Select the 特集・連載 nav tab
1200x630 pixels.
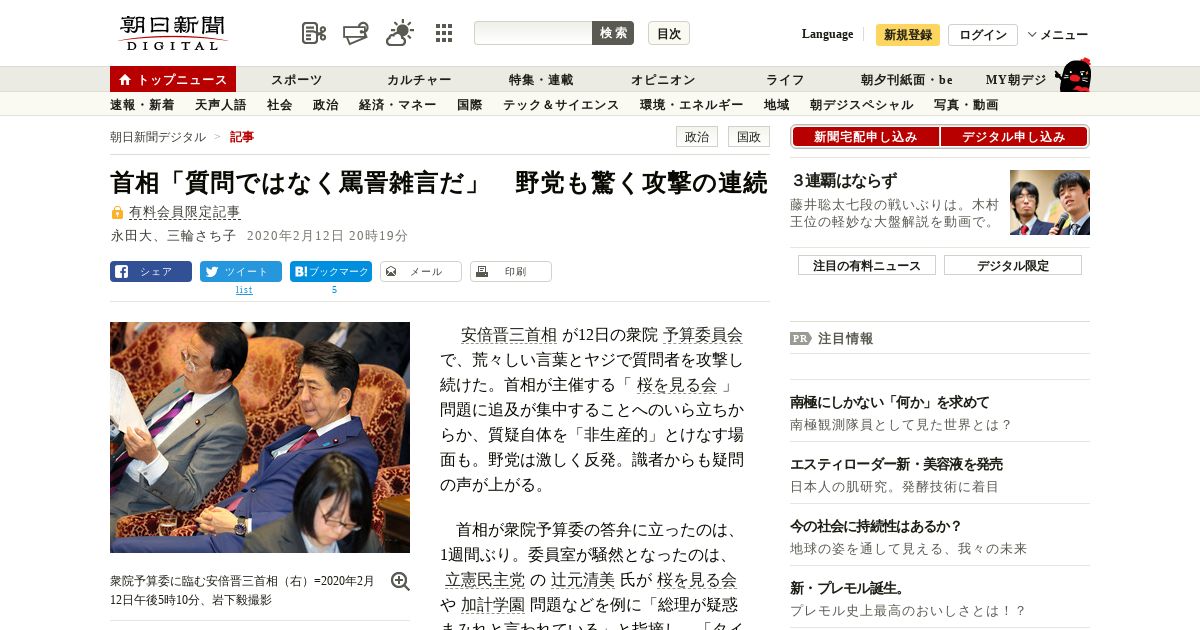click(541, 79)
